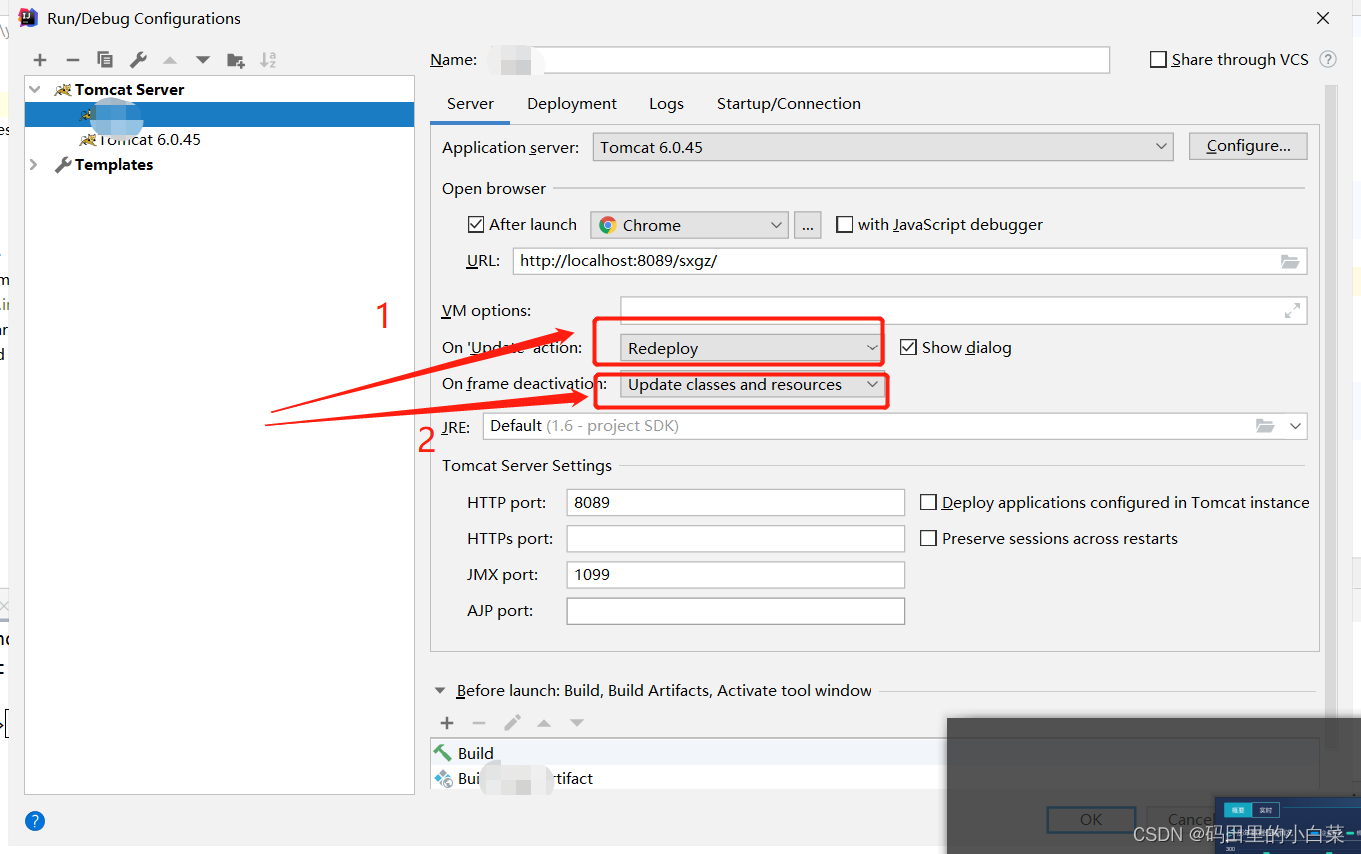
Task: Sort configurations alphabetically icon
Action: coord(268,60)
